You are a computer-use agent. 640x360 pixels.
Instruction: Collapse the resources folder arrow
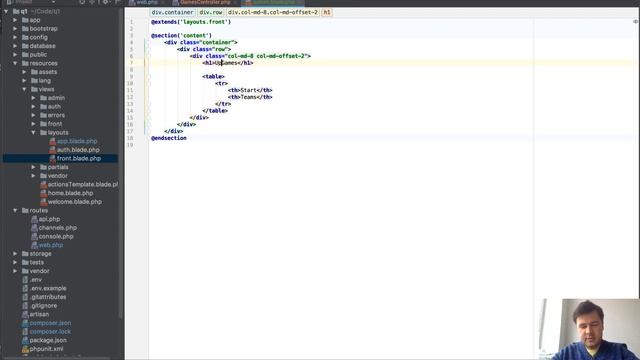[x=15, y=63]
